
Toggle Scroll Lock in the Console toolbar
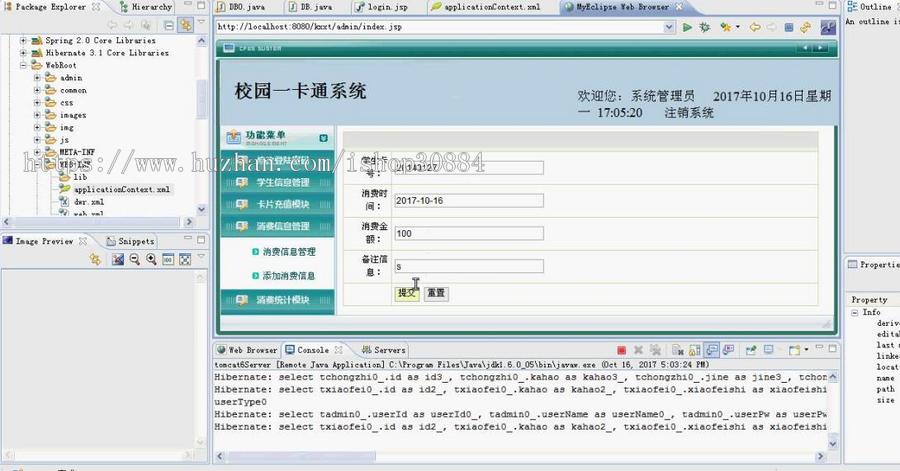(695, 350)
